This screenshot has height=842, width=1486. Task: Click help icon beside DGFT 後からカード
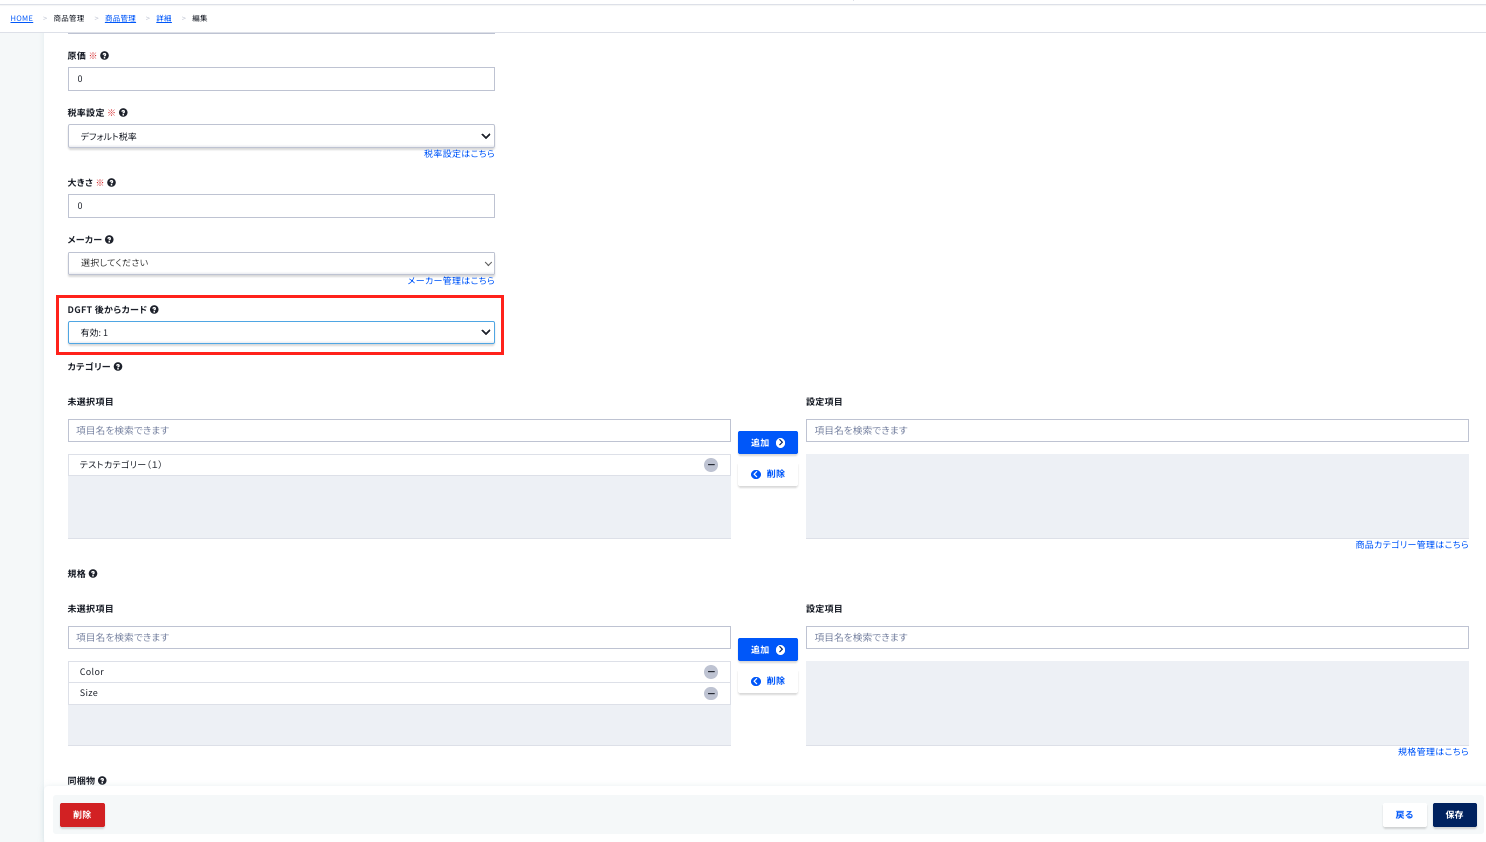coord(154,310)
